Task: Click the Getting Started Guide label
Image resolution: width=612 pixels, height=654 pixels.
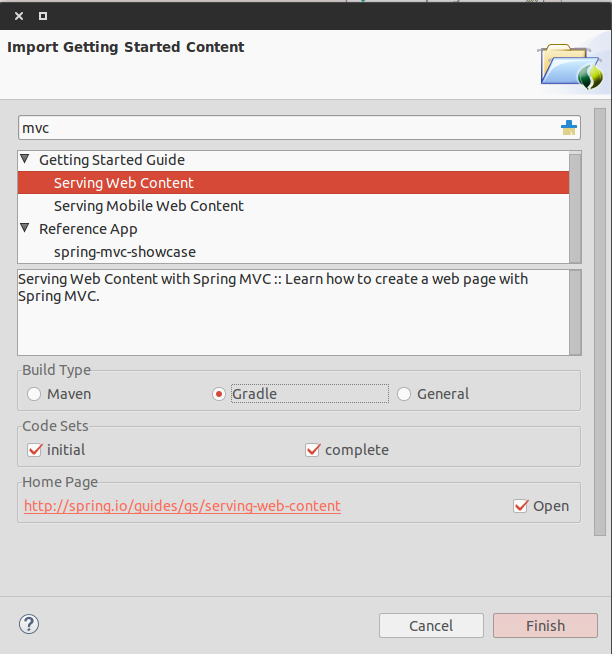Action: [112, 160]
